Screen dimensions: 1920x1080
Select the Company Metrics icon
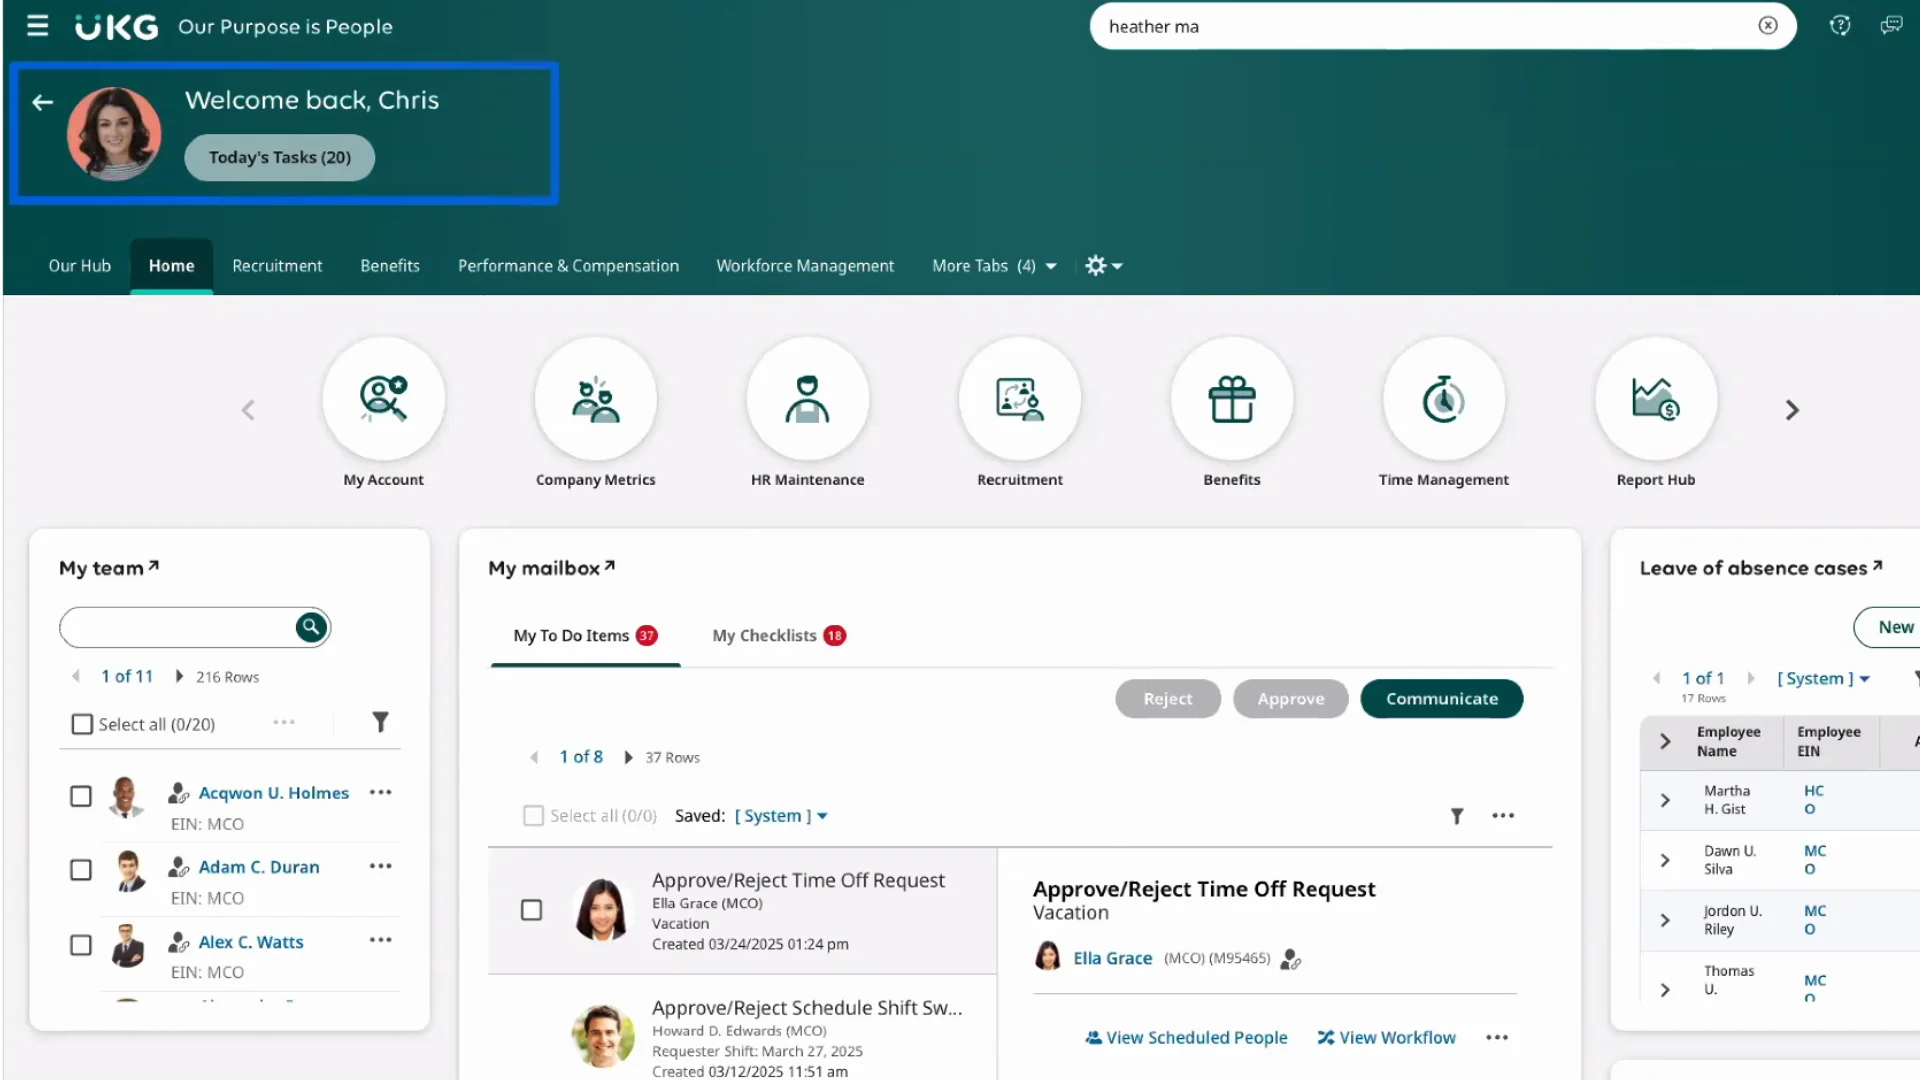[595, 398]
